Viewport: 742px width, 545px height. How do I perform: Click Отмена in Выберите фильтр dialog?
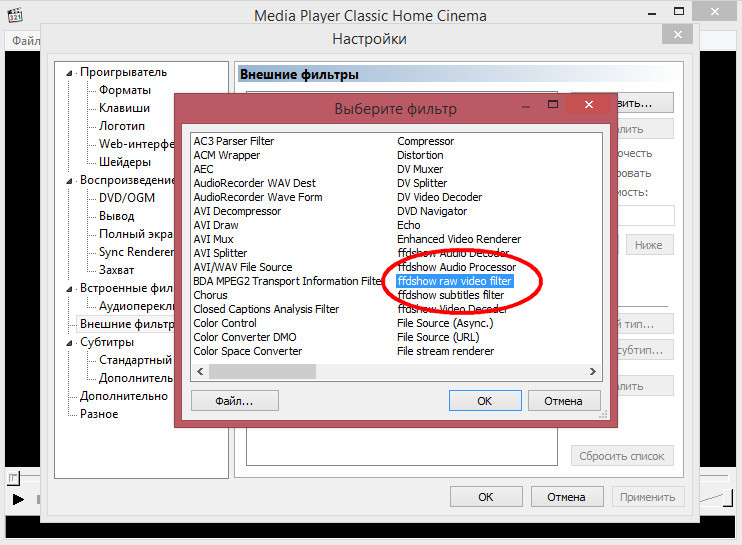click(564, 401)
